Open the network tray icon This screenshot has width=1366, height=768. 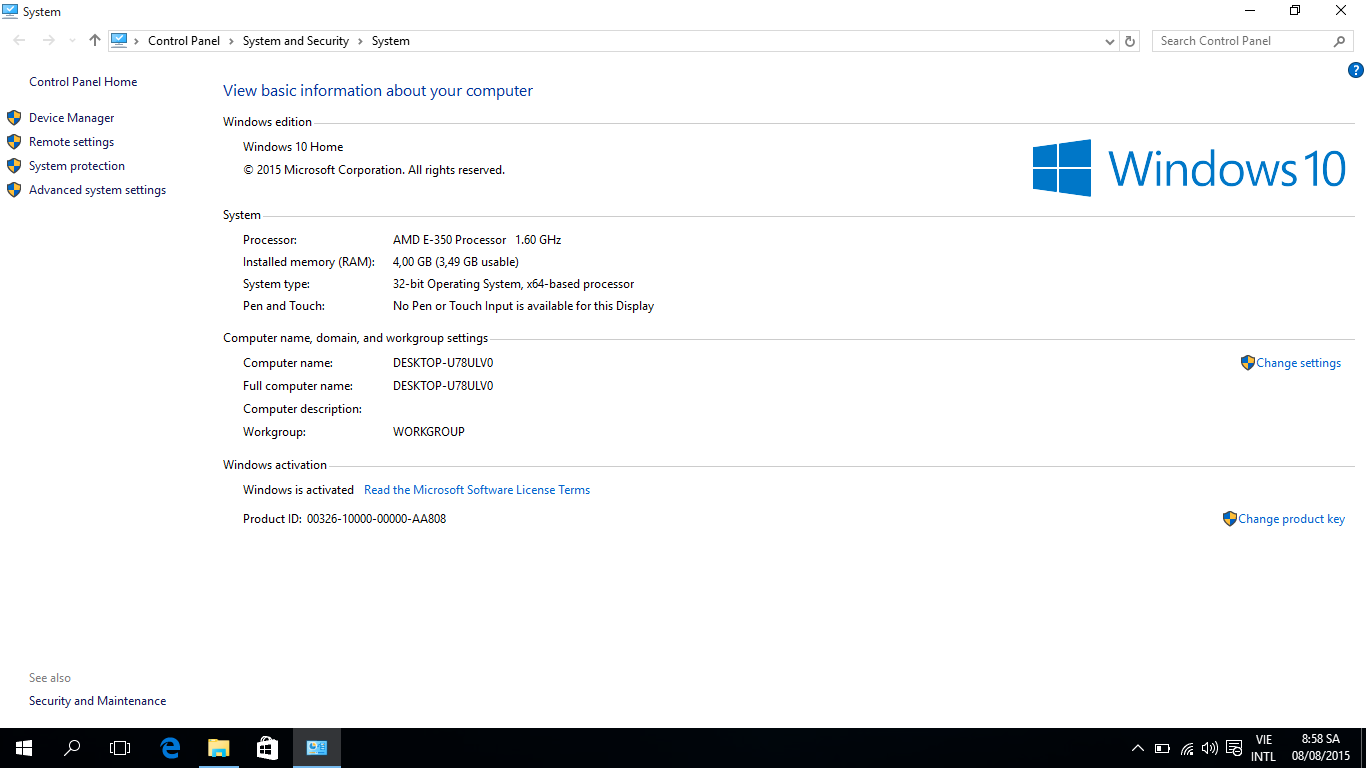pyautogui.click(x=1187, y=748)
